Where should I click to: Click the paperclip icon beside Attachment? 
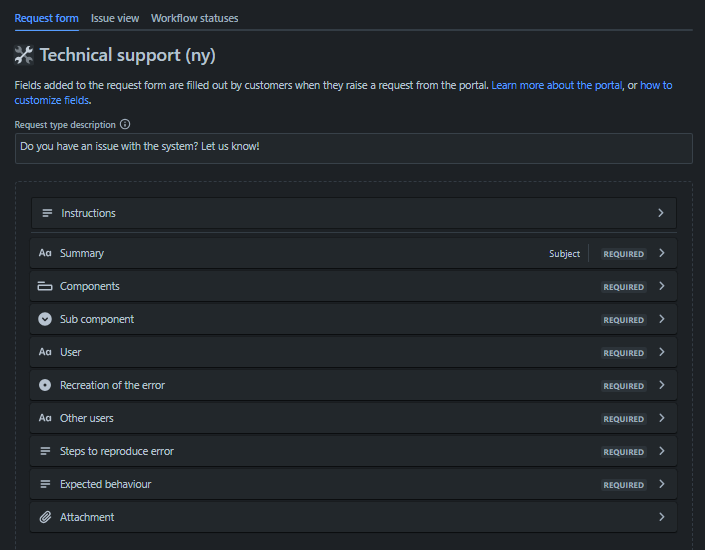click(45, 517)
